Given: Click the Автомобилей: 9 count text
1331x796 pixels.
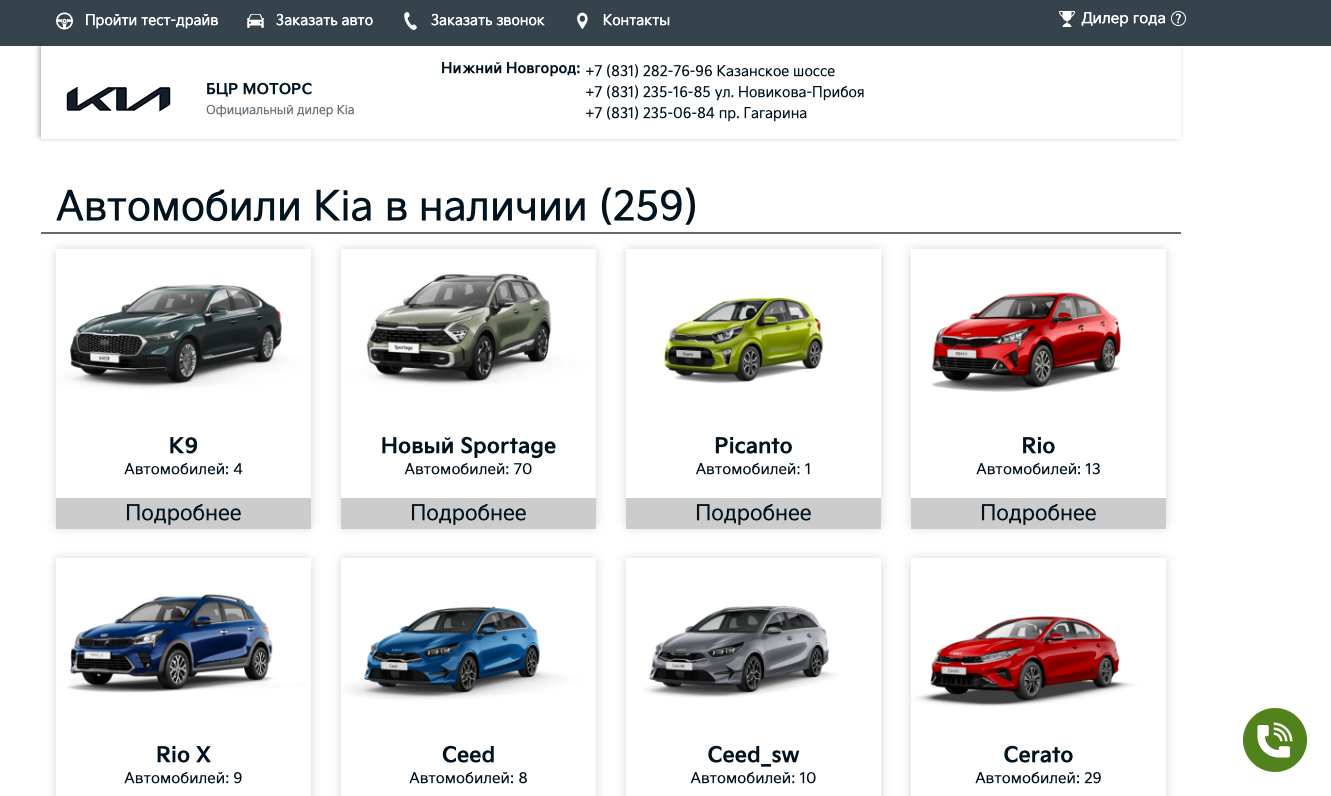Looking at the screenshot, I should [x=183, y=778].
